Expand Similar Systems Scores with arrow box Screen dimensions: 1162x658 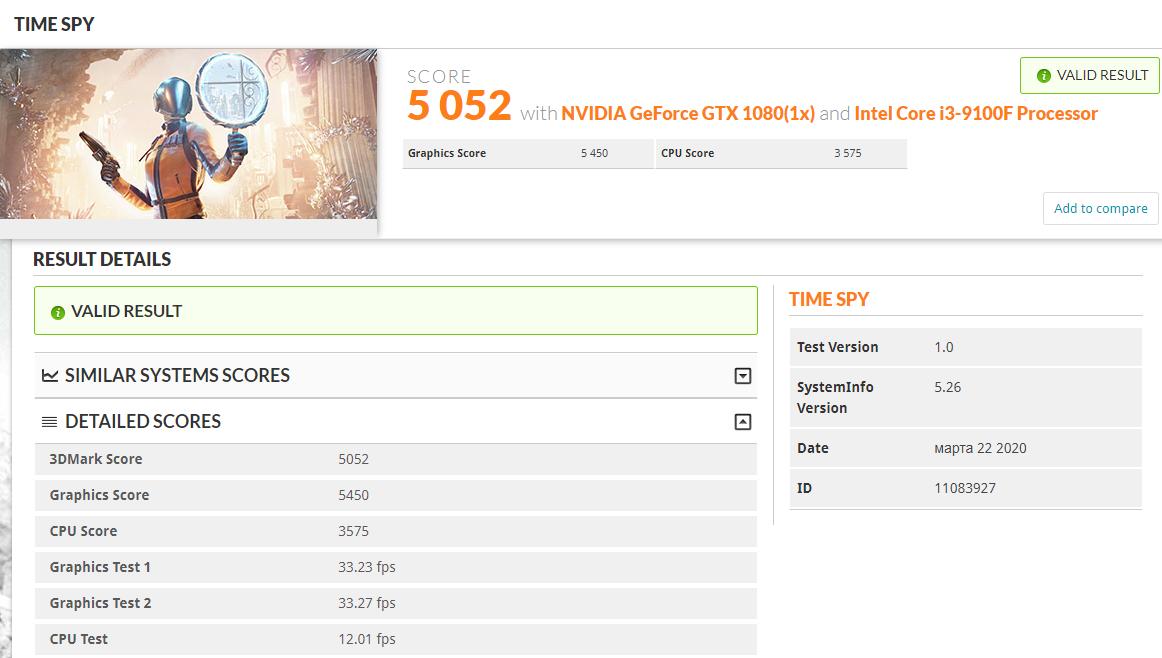(743, 376)
